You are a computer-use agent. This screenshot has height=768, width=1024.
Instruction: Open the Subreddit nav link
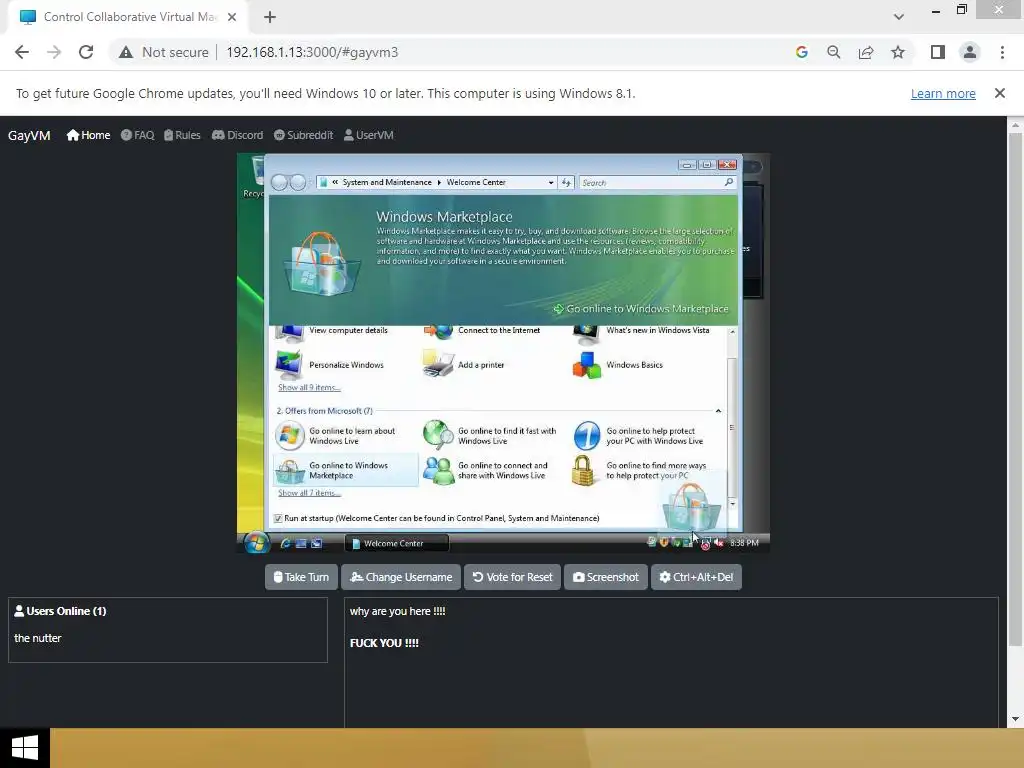[x=303, y=135]
